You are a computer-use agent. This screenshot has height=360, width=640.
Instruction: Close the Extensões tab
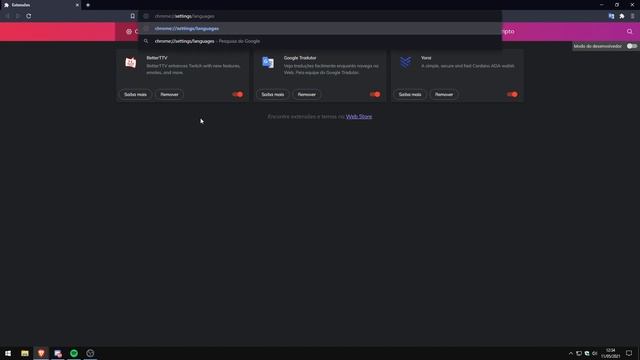(x=77, y=5)
